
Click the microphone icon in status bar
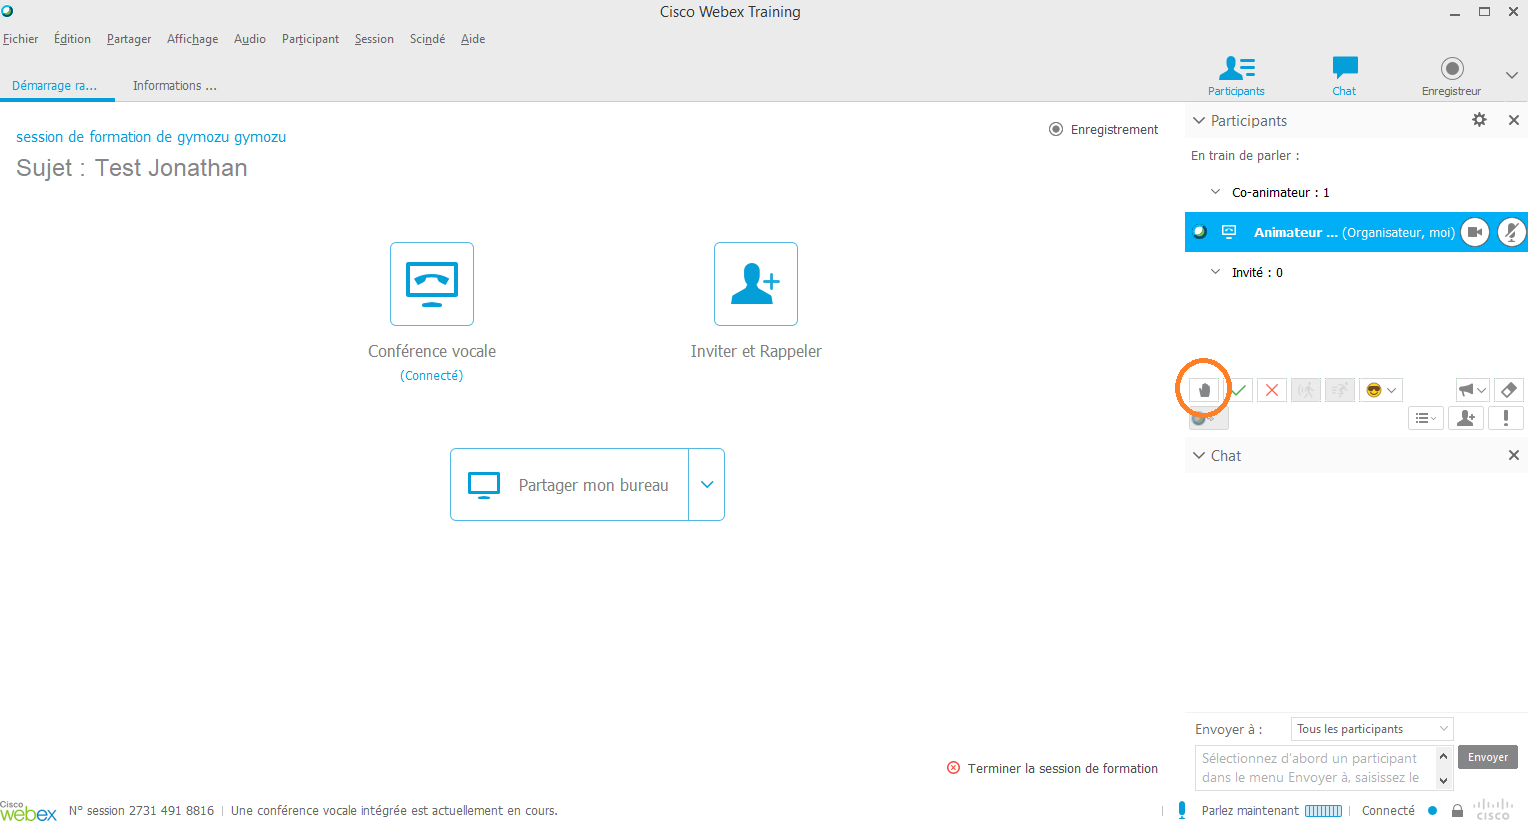(x=1182, y=811)
